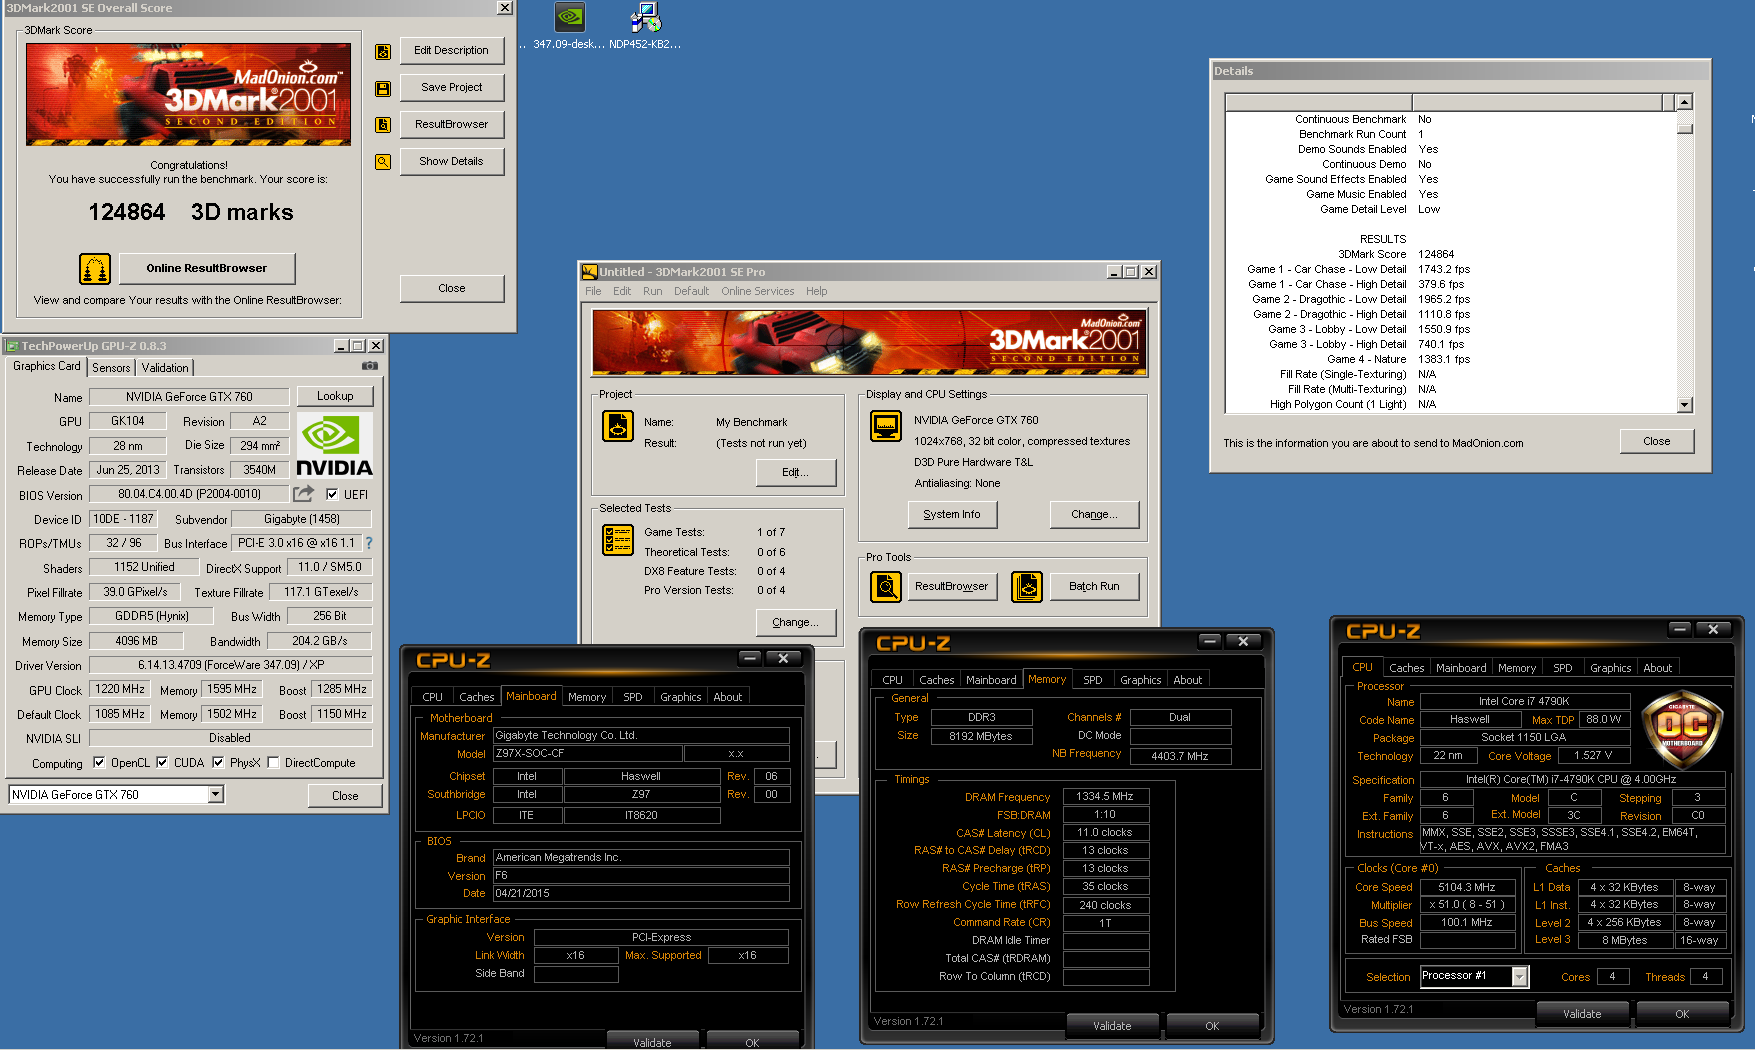
Task: Click the Selected Tests checklist icon
Action: (618, 540)
